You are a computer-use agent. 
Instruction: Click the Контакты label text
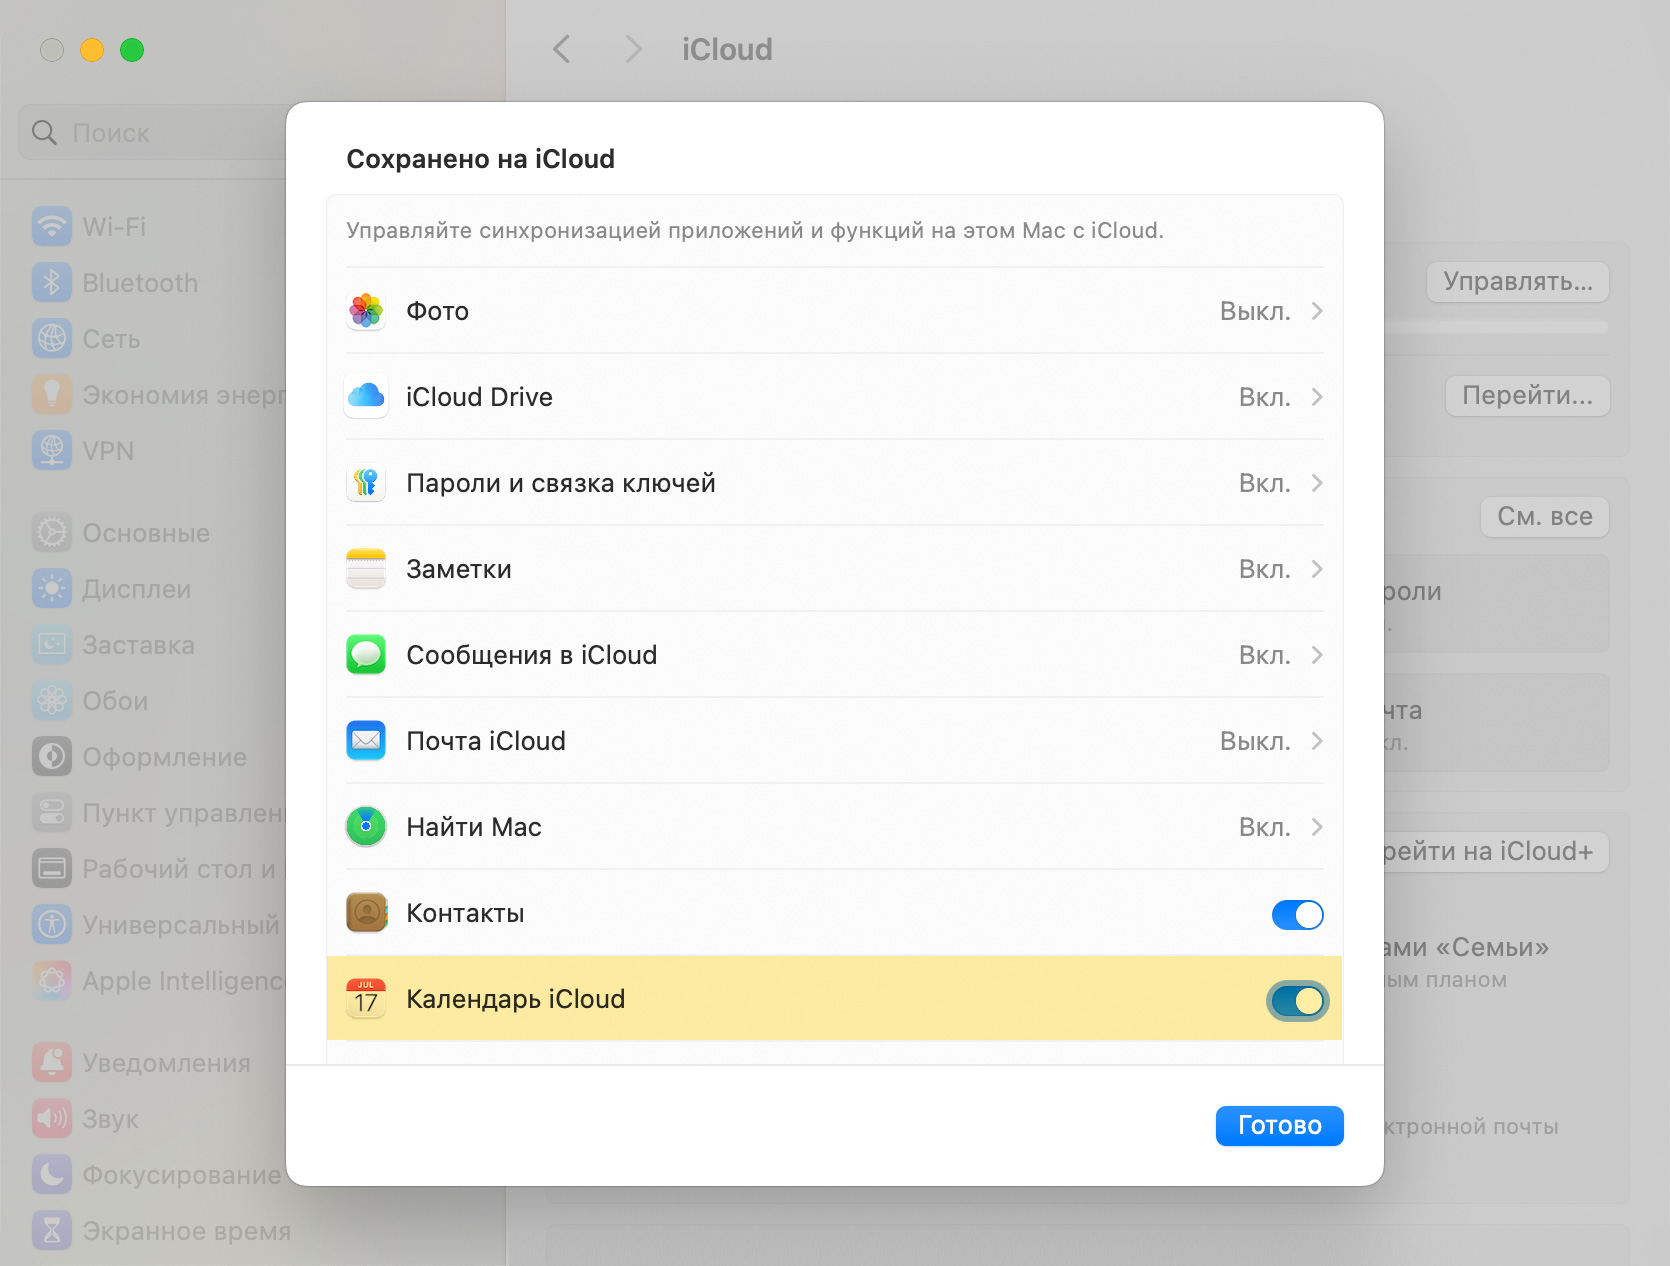point(465,913)
